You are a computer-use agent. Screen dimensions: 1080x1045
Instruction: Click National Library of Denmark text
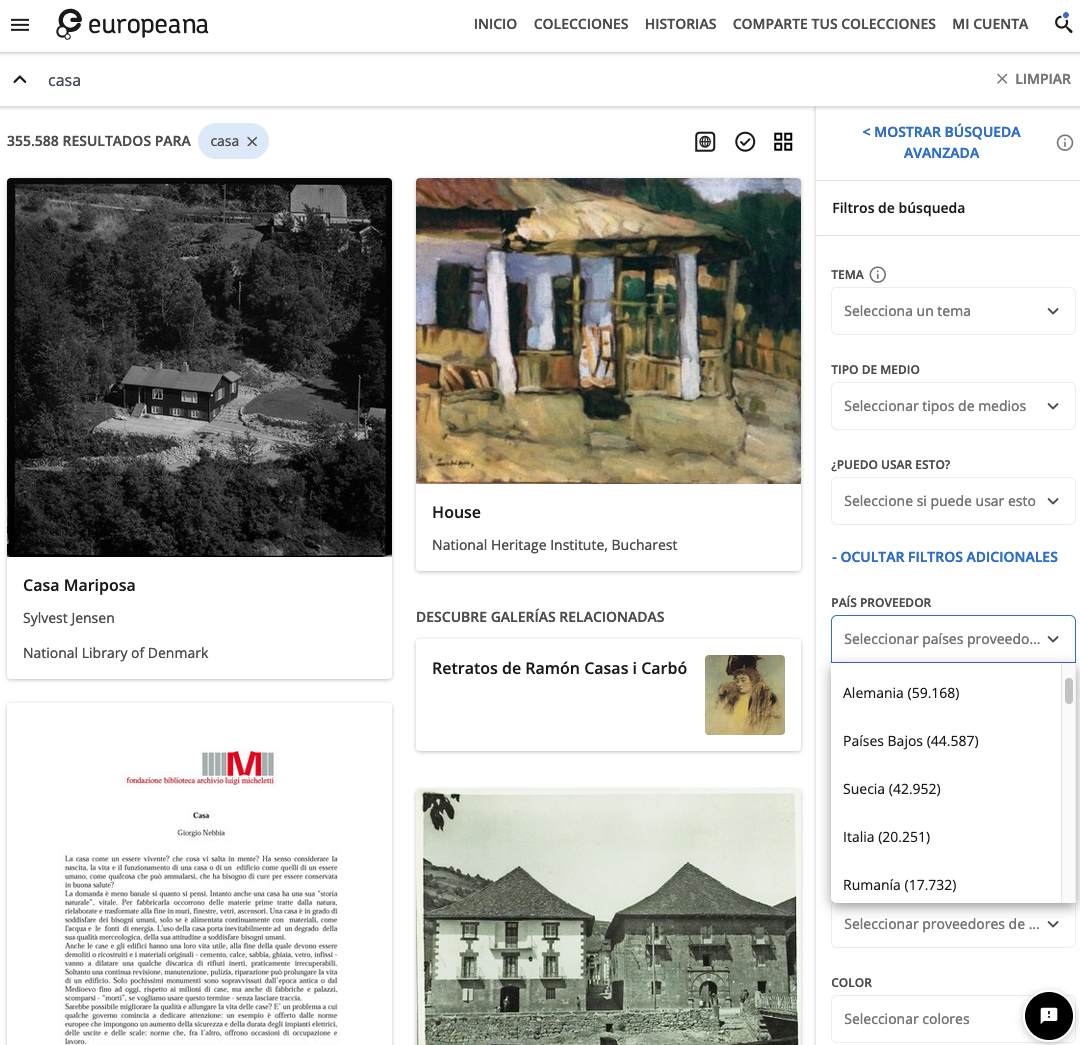[115, 653]
